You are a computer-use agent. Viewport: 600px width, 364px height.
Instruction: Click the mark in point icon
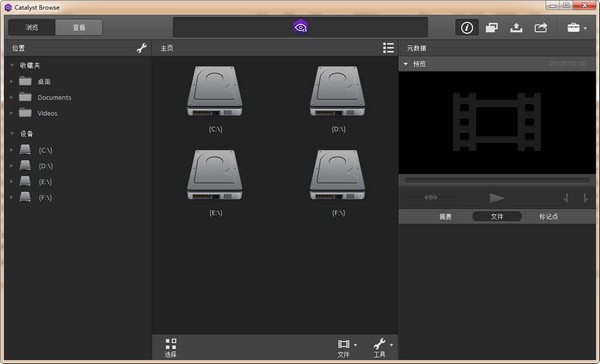point(566,198)
